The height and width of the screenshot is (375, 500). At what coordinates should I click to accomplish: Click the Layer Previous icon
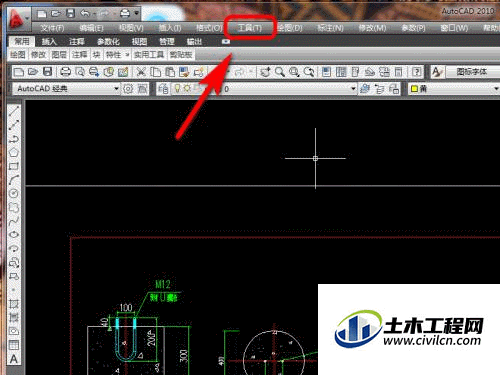click(380, 89)
